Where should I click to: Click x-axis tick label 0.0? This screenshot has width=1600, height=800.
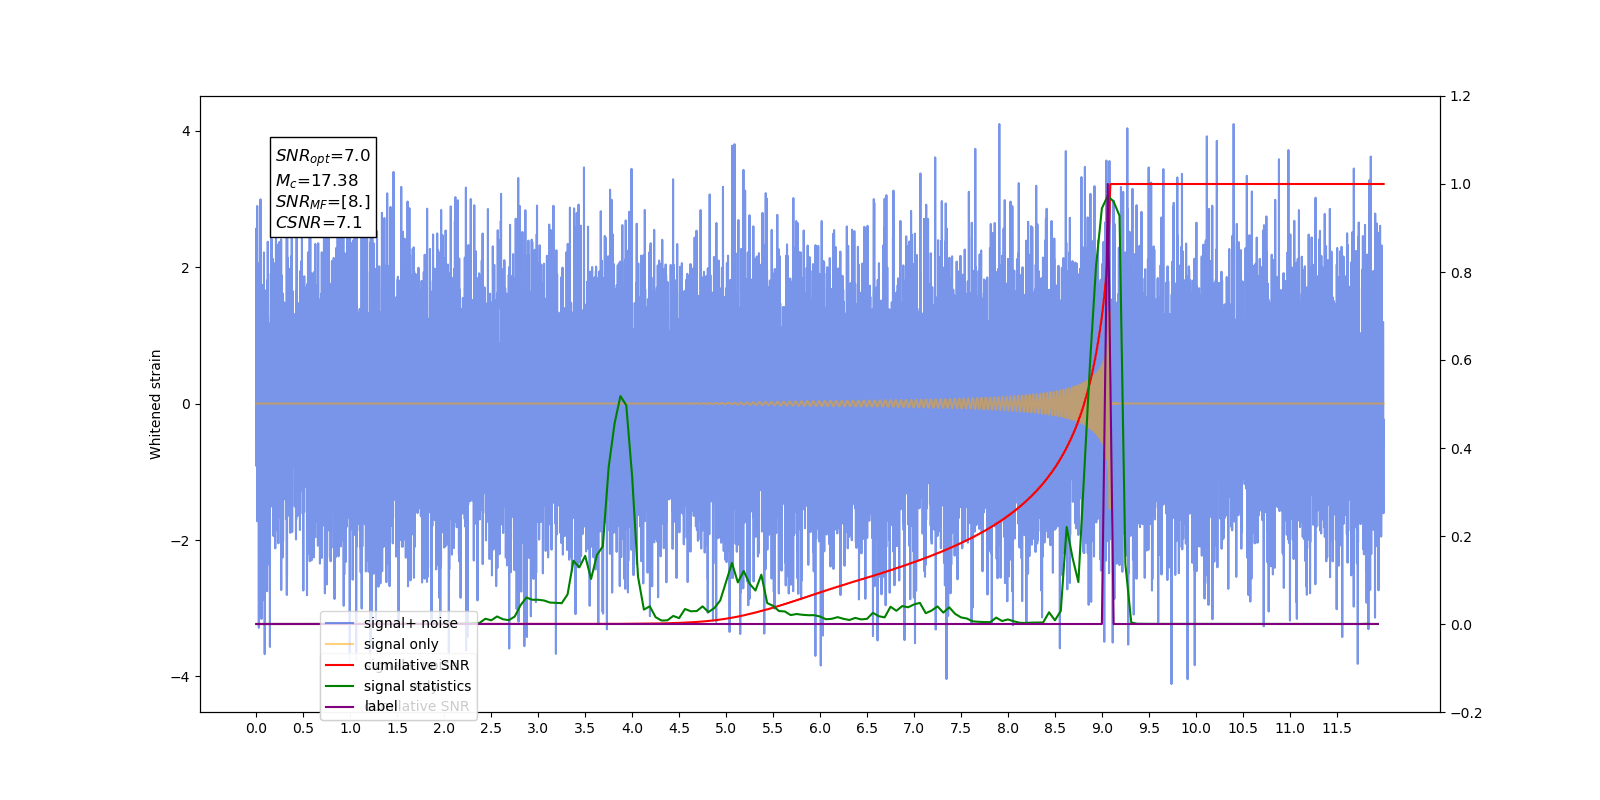256,728
